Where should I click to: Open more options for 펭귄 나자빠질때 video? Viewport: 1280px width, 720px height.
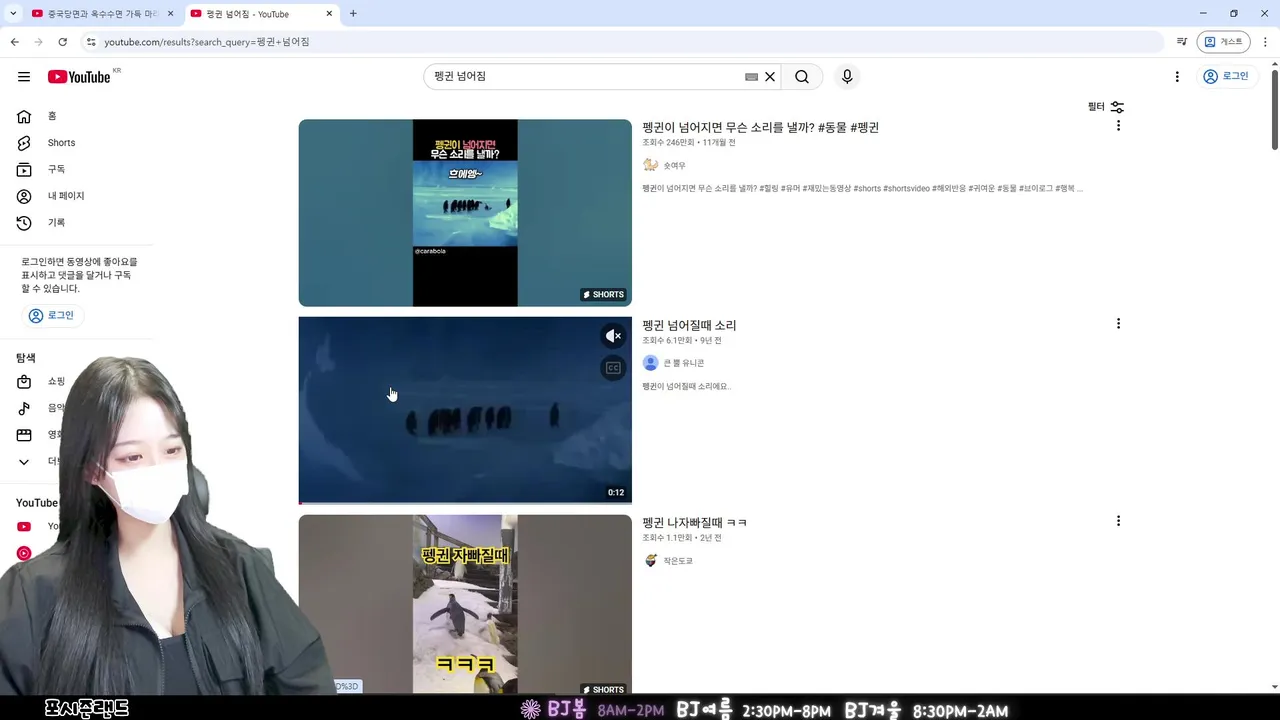pos(1118,521)
